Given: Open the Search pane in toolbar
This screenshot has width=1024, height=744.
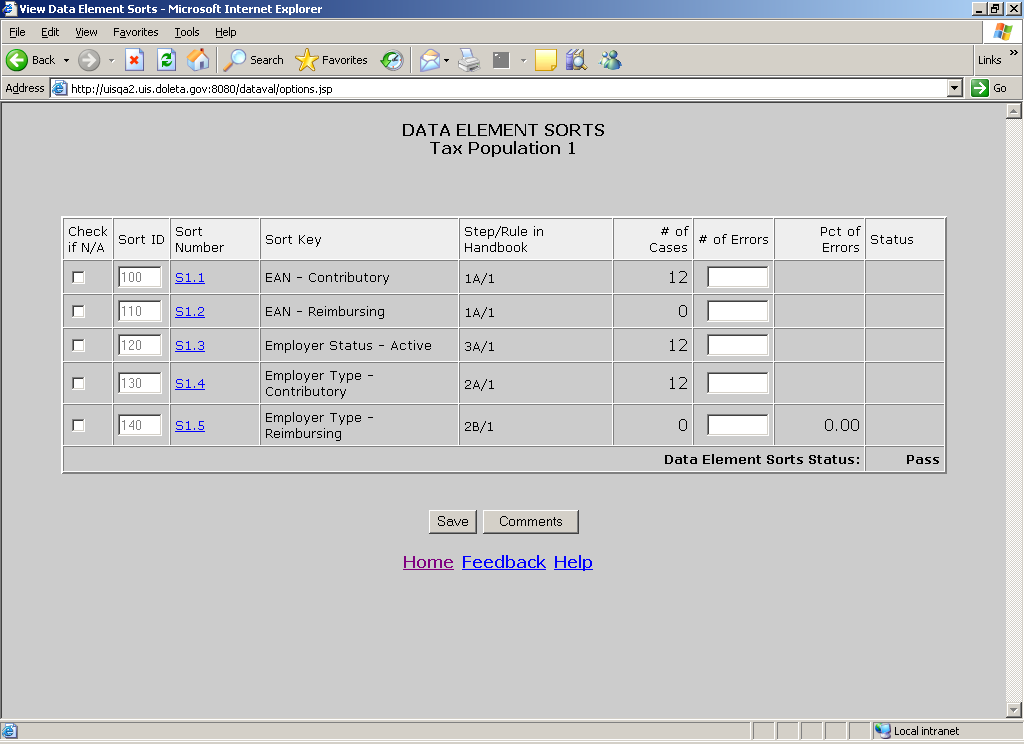Looking at the screenshot, I should point(254,60).
